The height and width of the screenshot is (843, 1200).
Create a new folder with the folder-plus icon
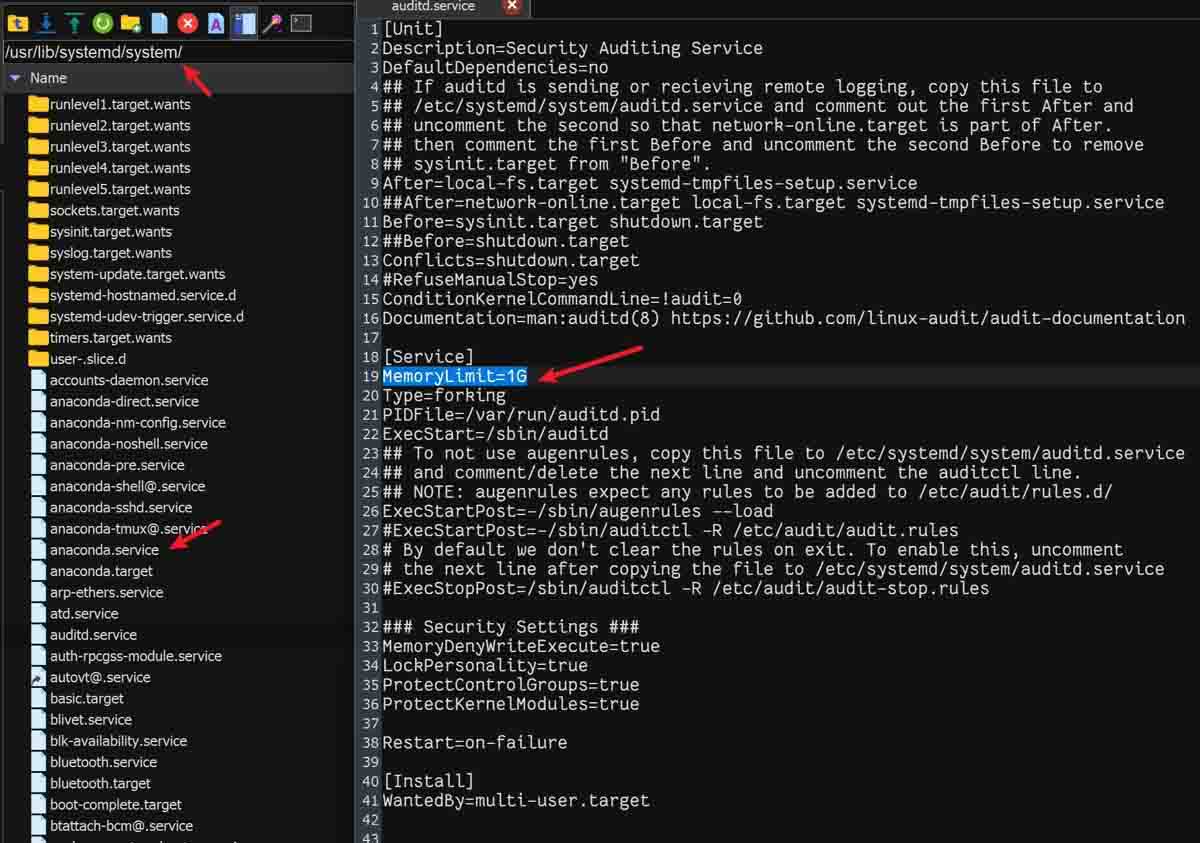pos(131,22)
